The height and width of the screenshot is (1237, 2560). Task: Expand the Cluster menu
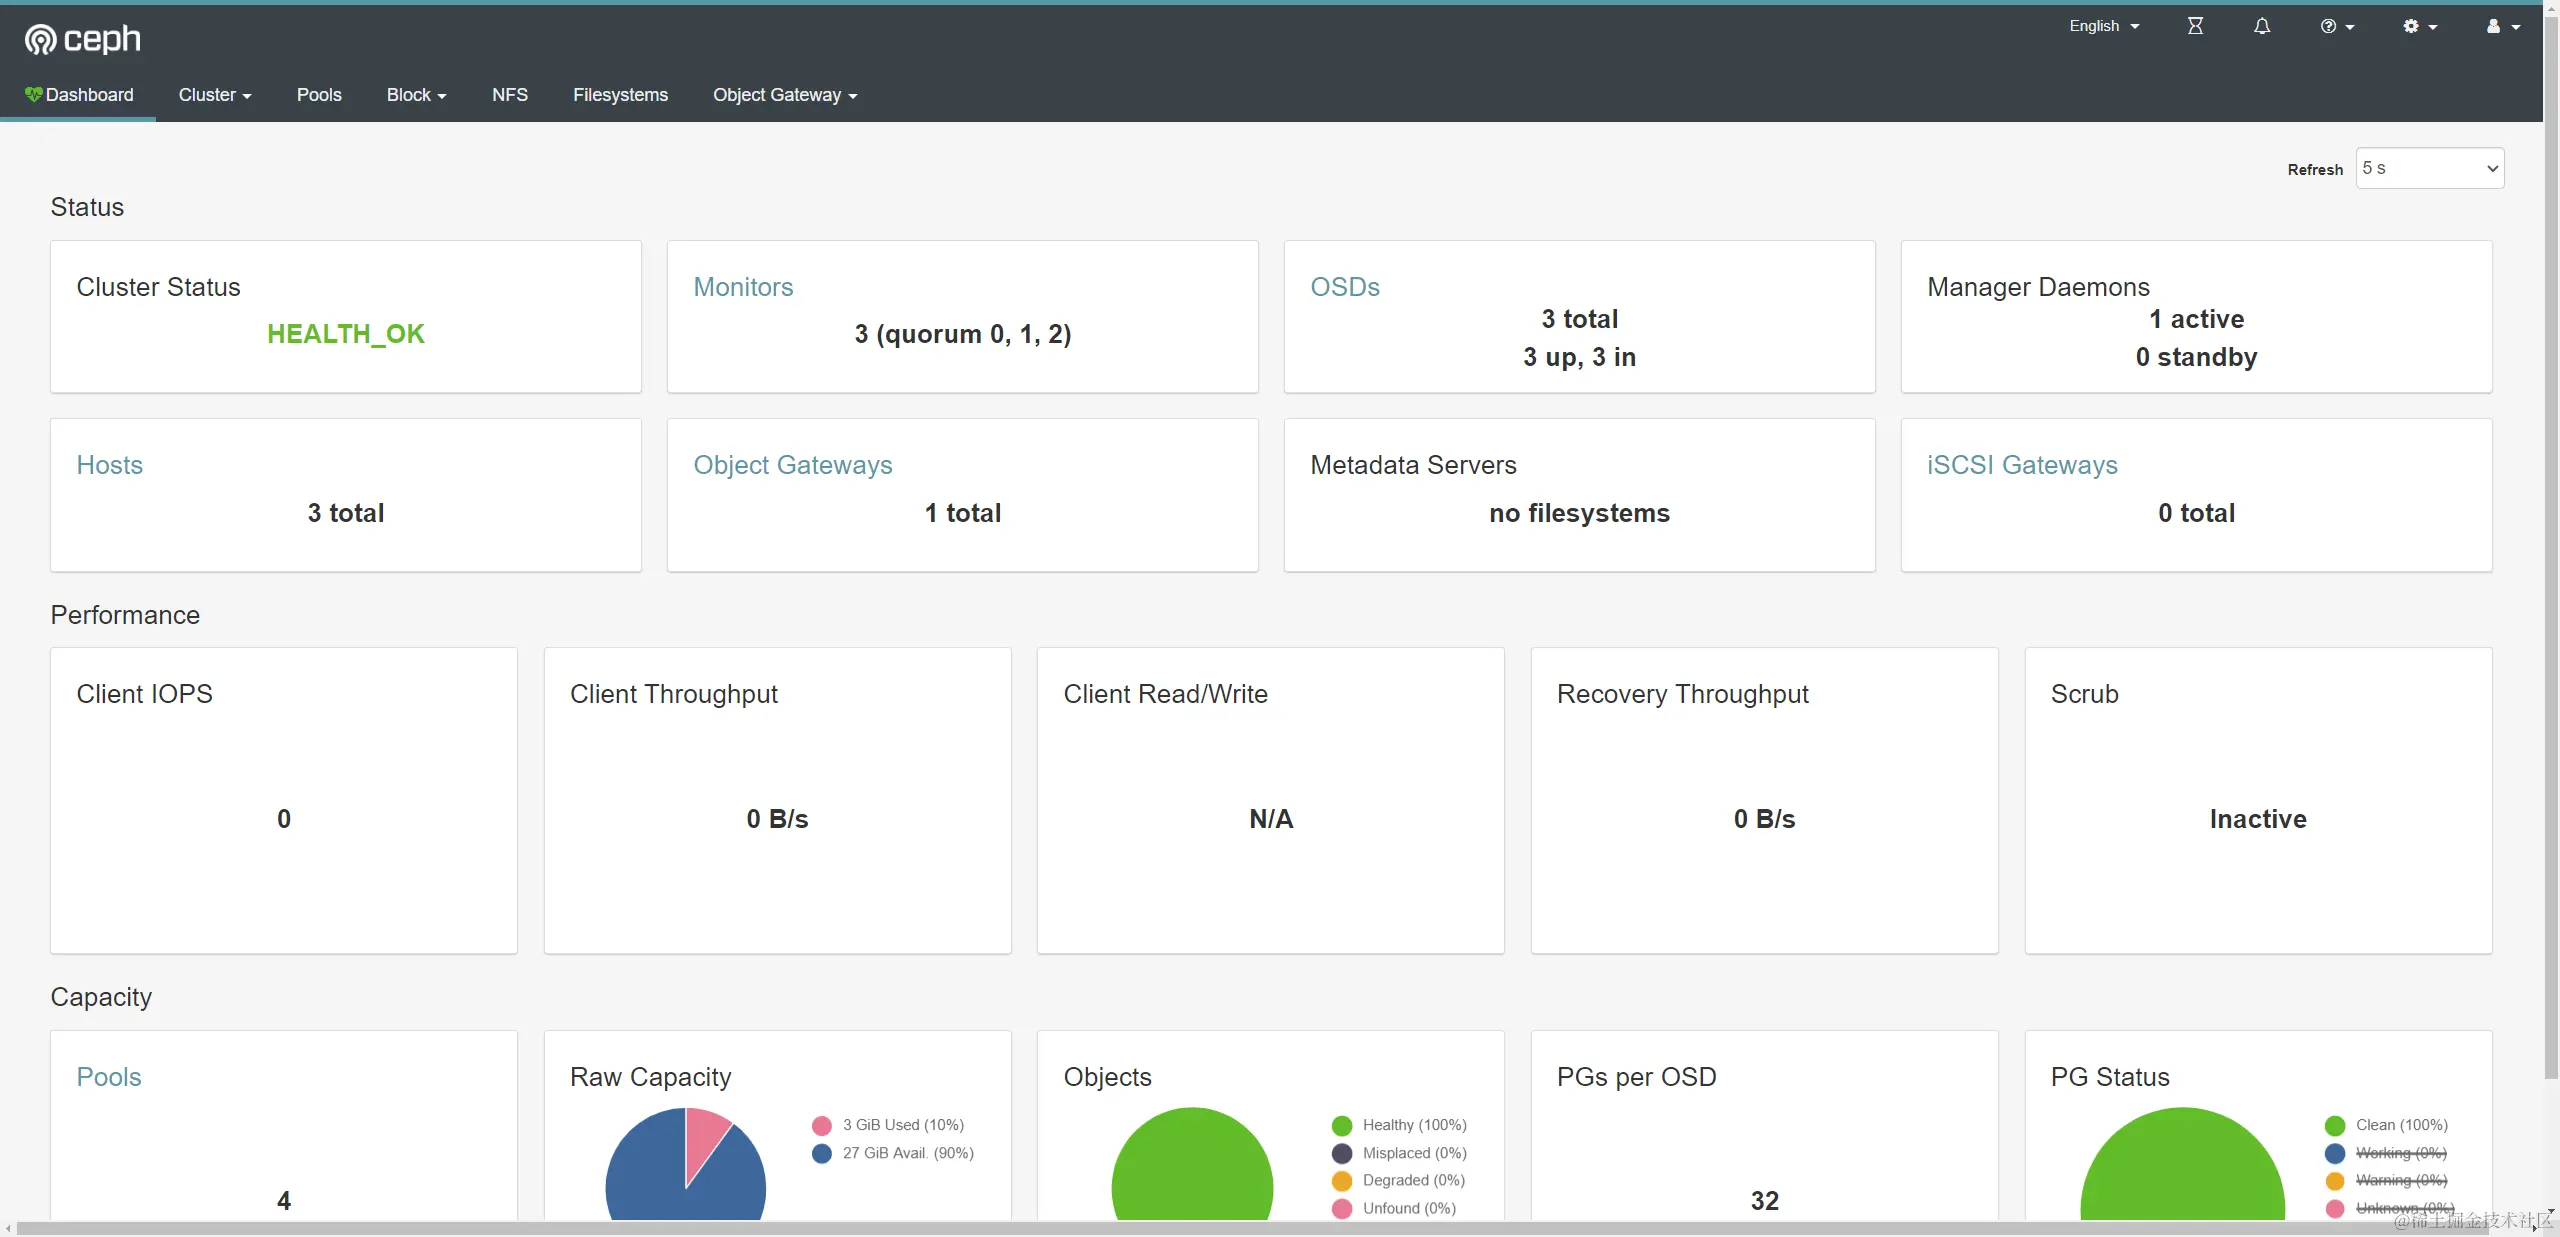coord(214,95)
